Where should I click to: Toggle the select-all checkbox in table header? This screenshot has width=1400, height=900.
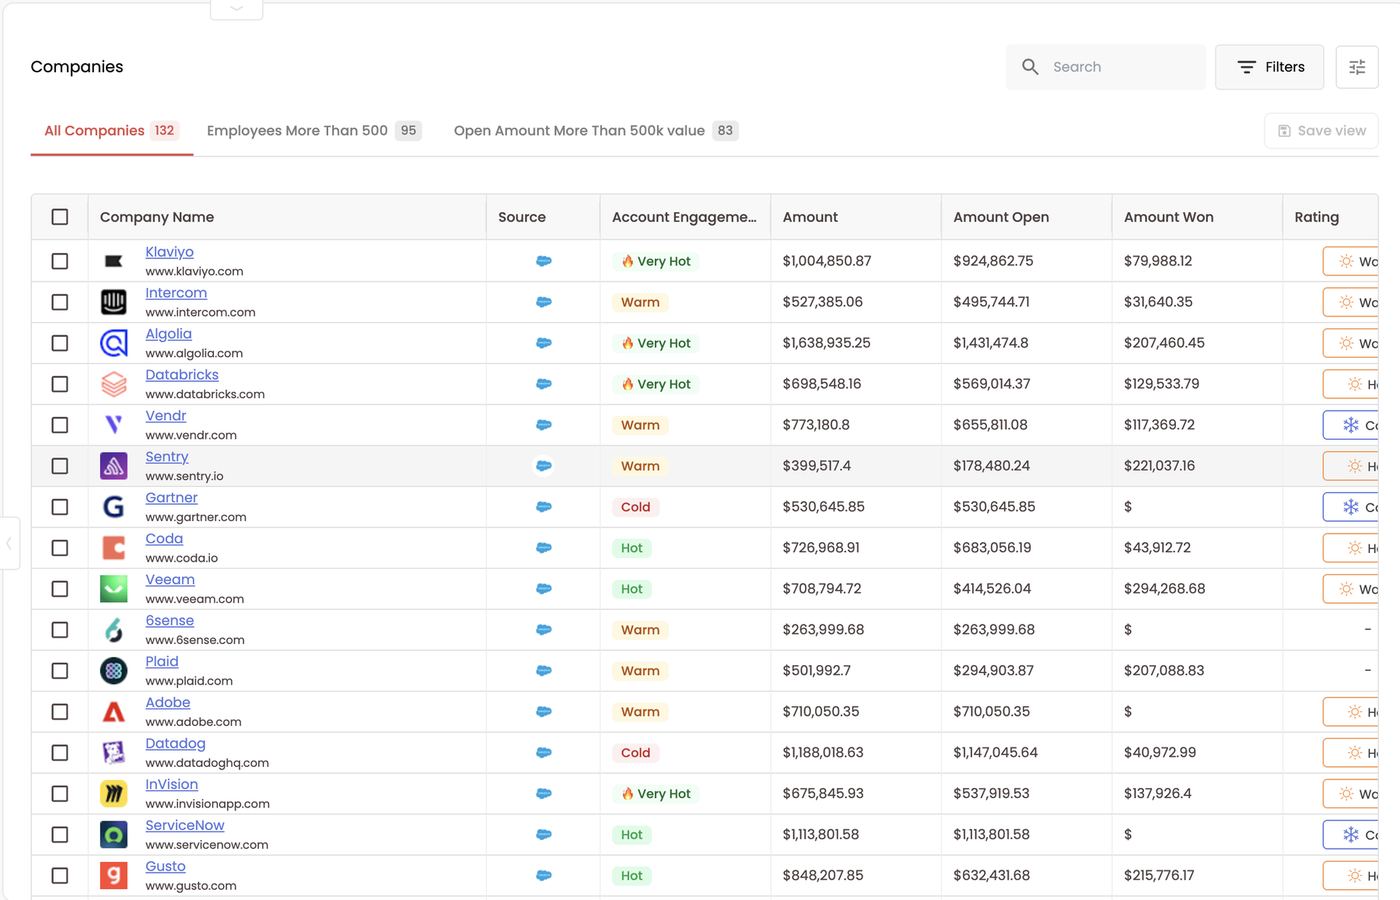click(60, 217)
